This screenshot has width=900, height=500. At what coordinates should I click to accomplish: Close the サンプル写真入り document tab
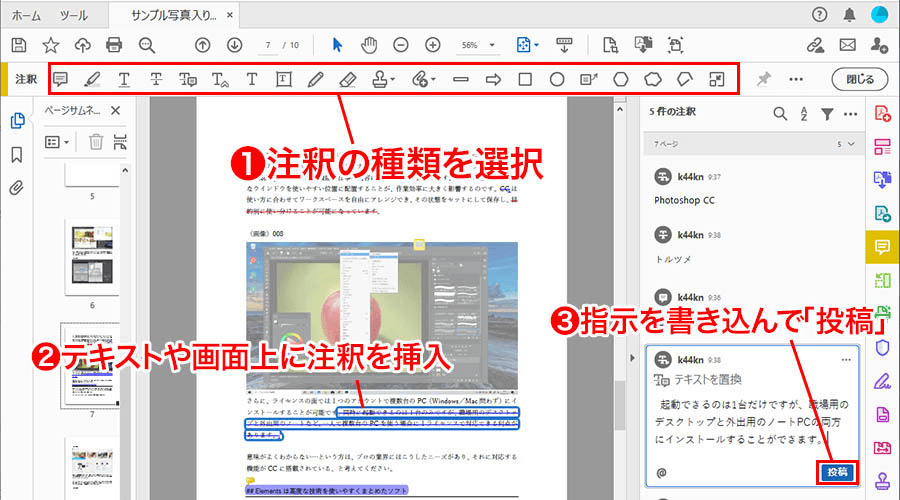230,15
